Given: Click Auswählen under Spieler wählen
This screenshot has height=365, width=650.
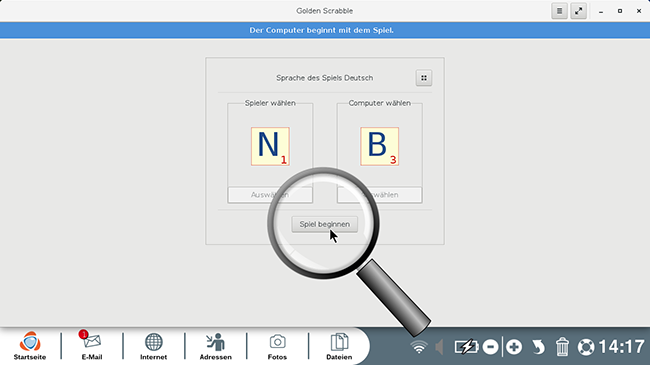Looking at the screenshot, I should (270, 195).
